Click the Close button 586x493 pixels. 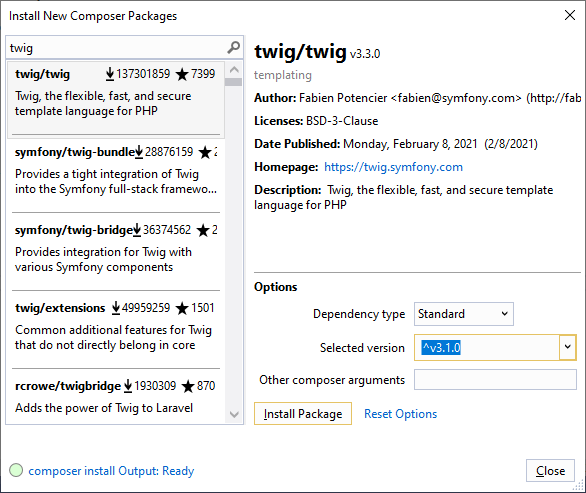(550, 471)
